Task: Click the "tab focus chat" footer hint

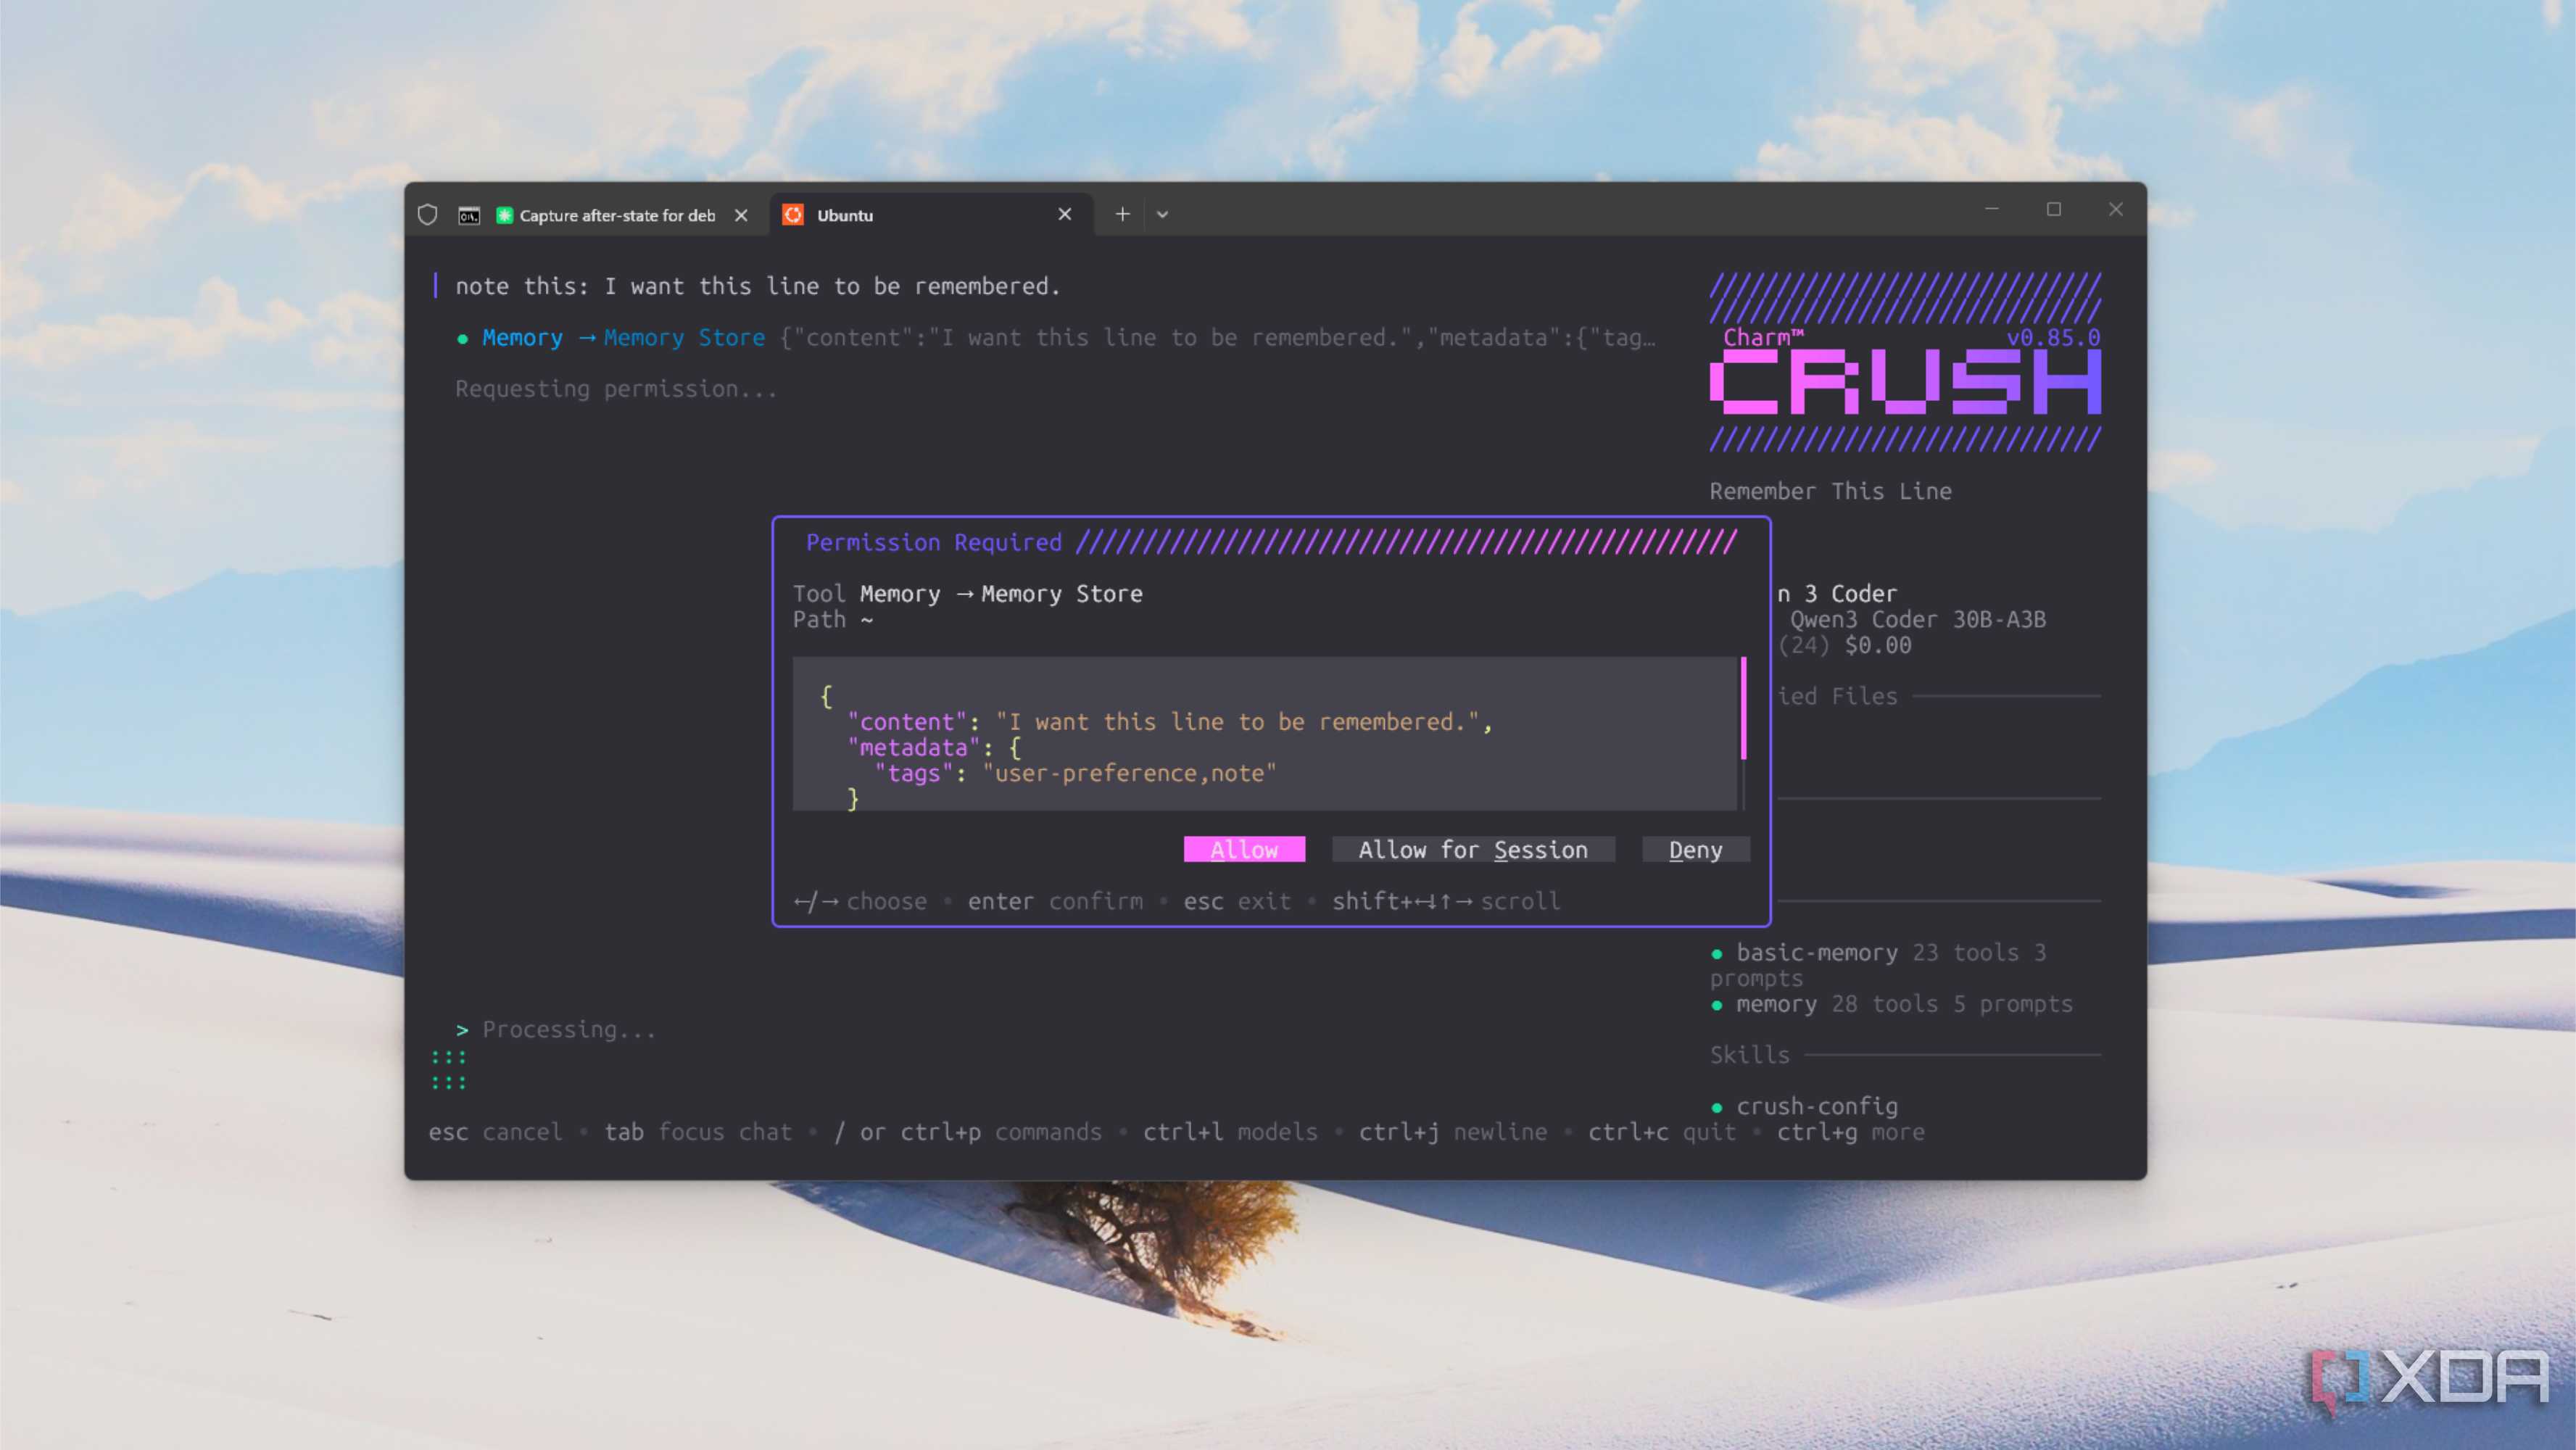Action: coord(697,1132)
